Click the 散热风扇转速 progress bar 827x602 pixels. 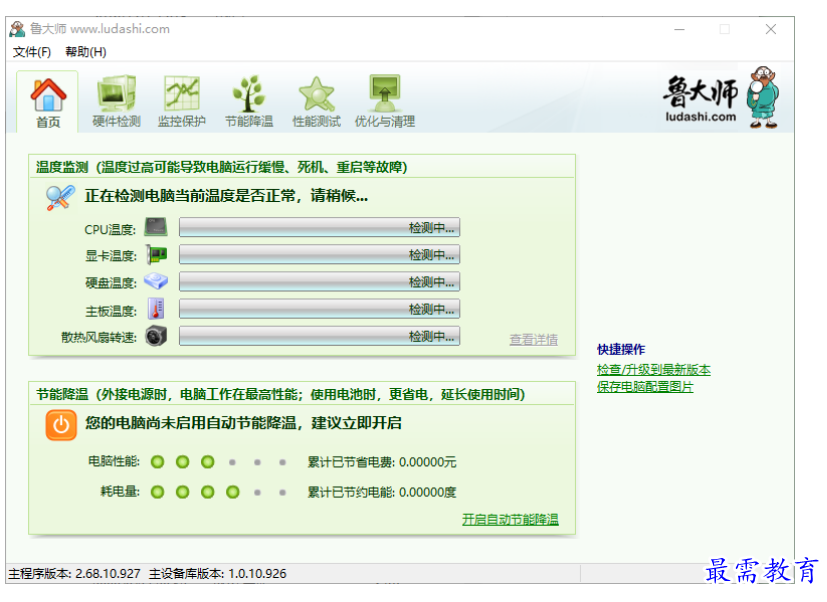coord(320,336)
